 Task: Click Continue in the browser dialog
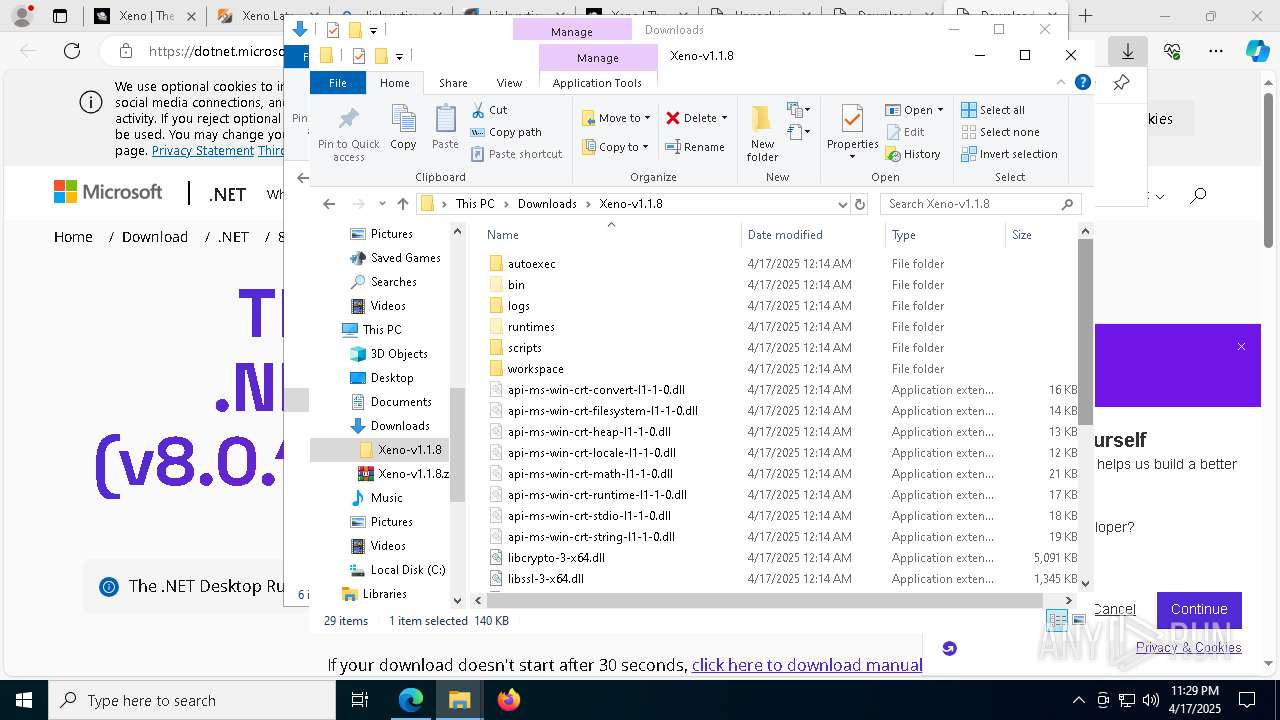pyautogui.click(x=1199, y=609)
